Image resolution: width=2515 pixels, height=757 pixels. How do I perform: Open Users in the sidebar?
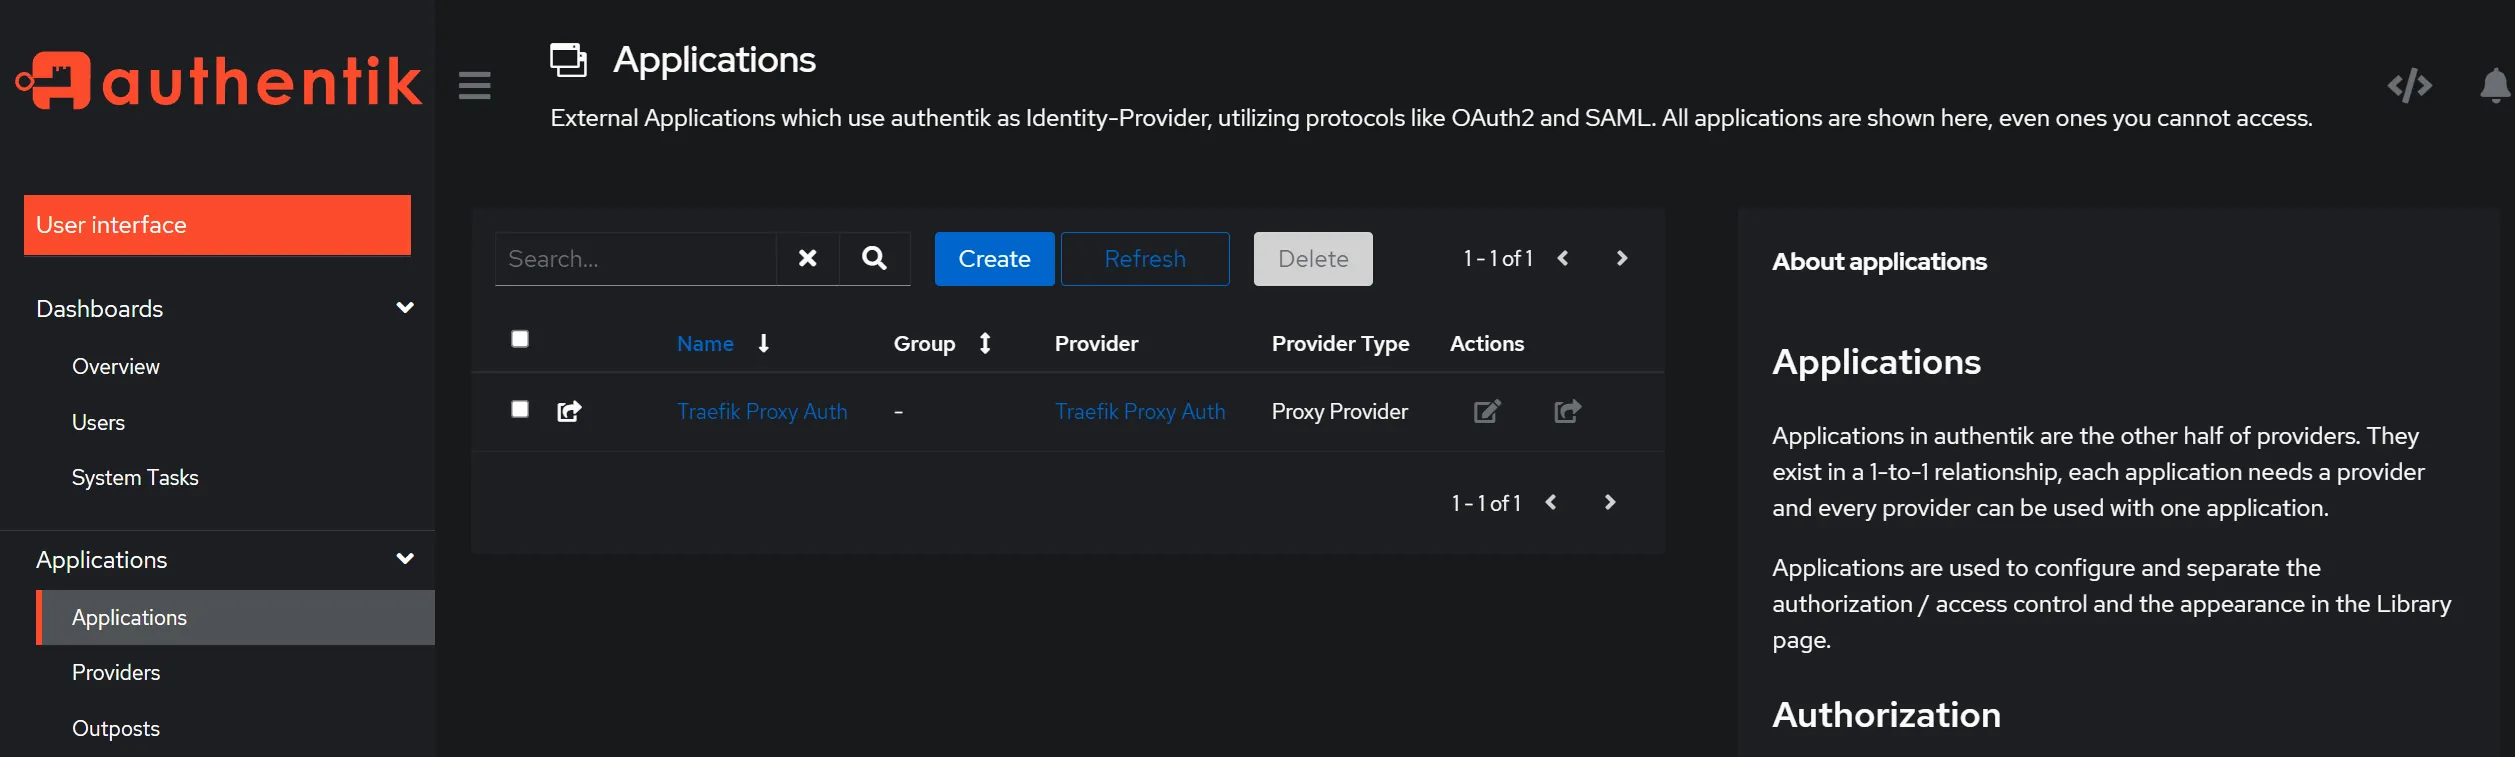(x=98, y=422)
